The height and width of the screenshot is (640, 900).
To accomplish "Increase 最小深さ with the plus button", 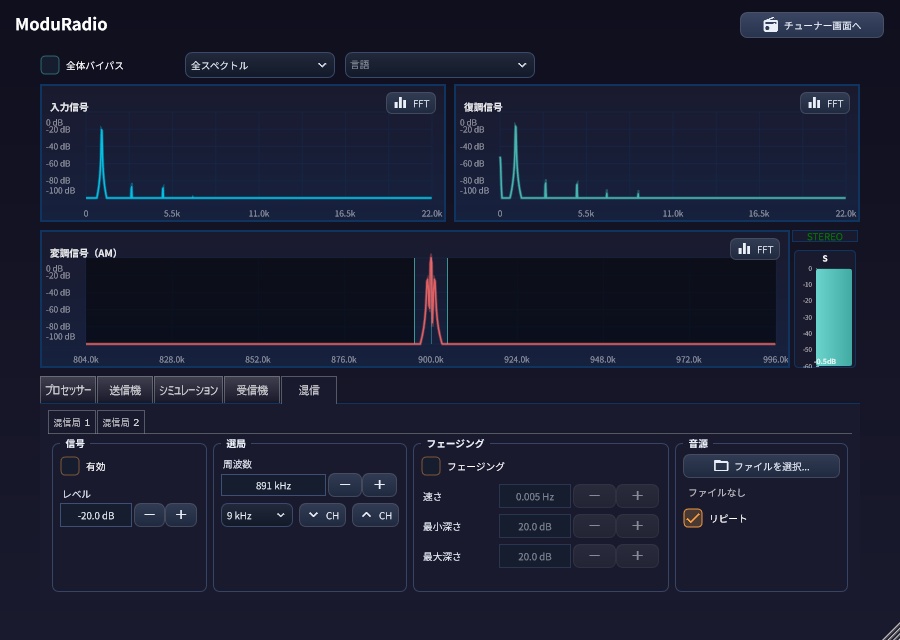I will coord(637,526).
